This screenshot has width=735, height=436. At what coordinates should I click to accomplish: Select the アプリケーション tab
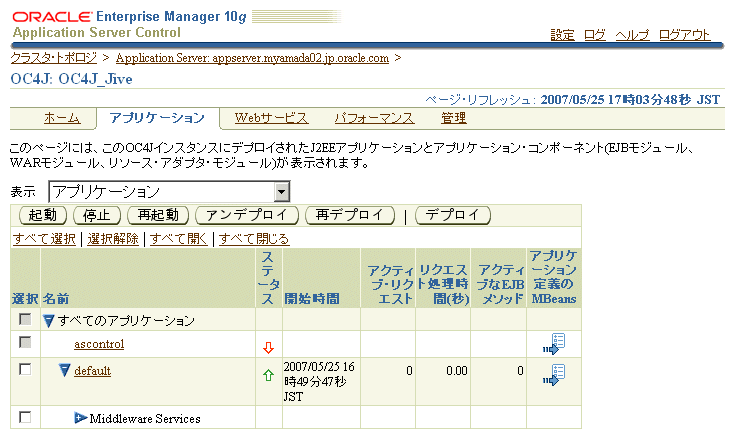pyautogui.click(x=157, y=118)
